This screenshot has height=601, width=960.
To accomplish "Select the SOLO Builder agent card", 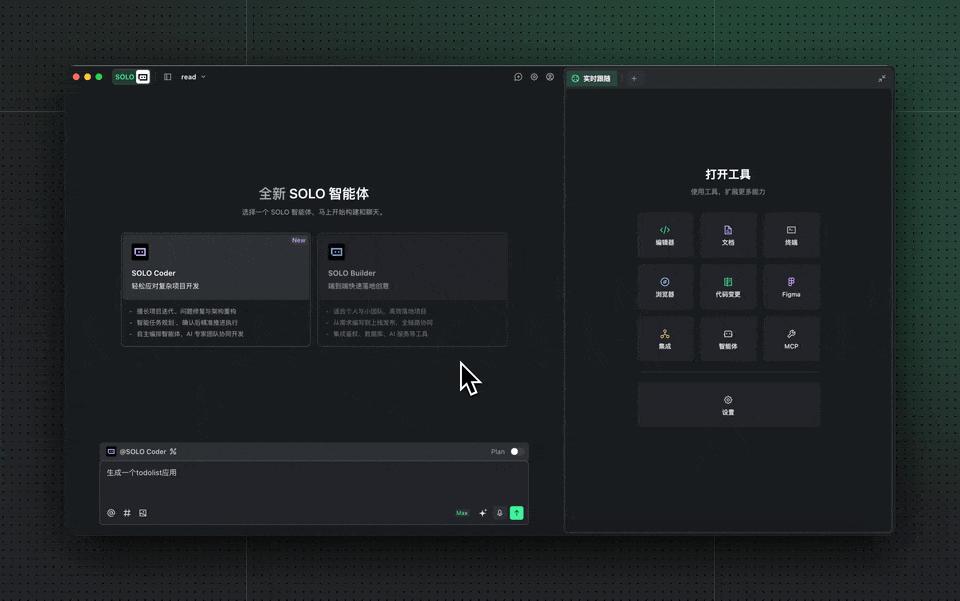I will point(412,289).
